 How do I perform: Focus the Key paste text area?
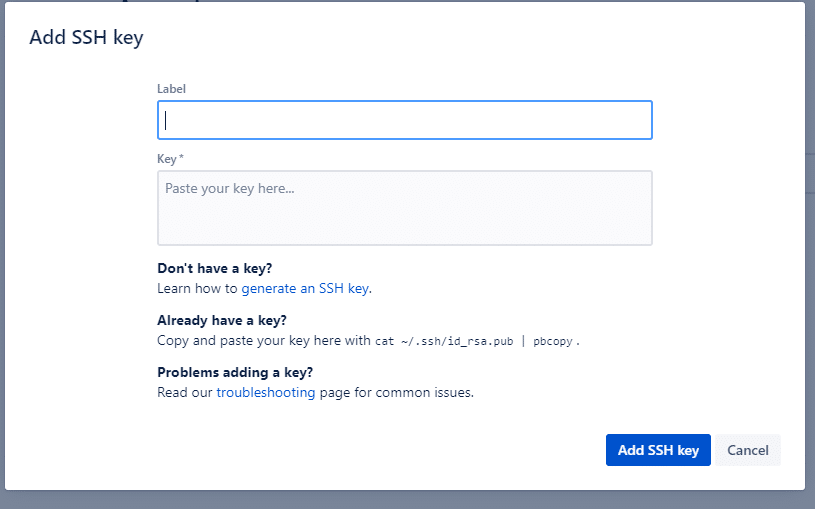404,208
